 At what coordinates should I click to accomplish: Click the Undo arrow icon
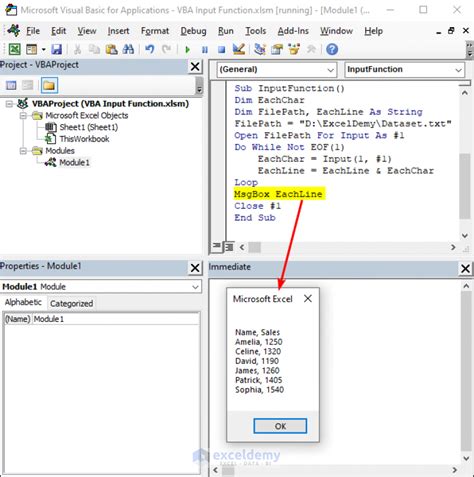click(150, 49)
